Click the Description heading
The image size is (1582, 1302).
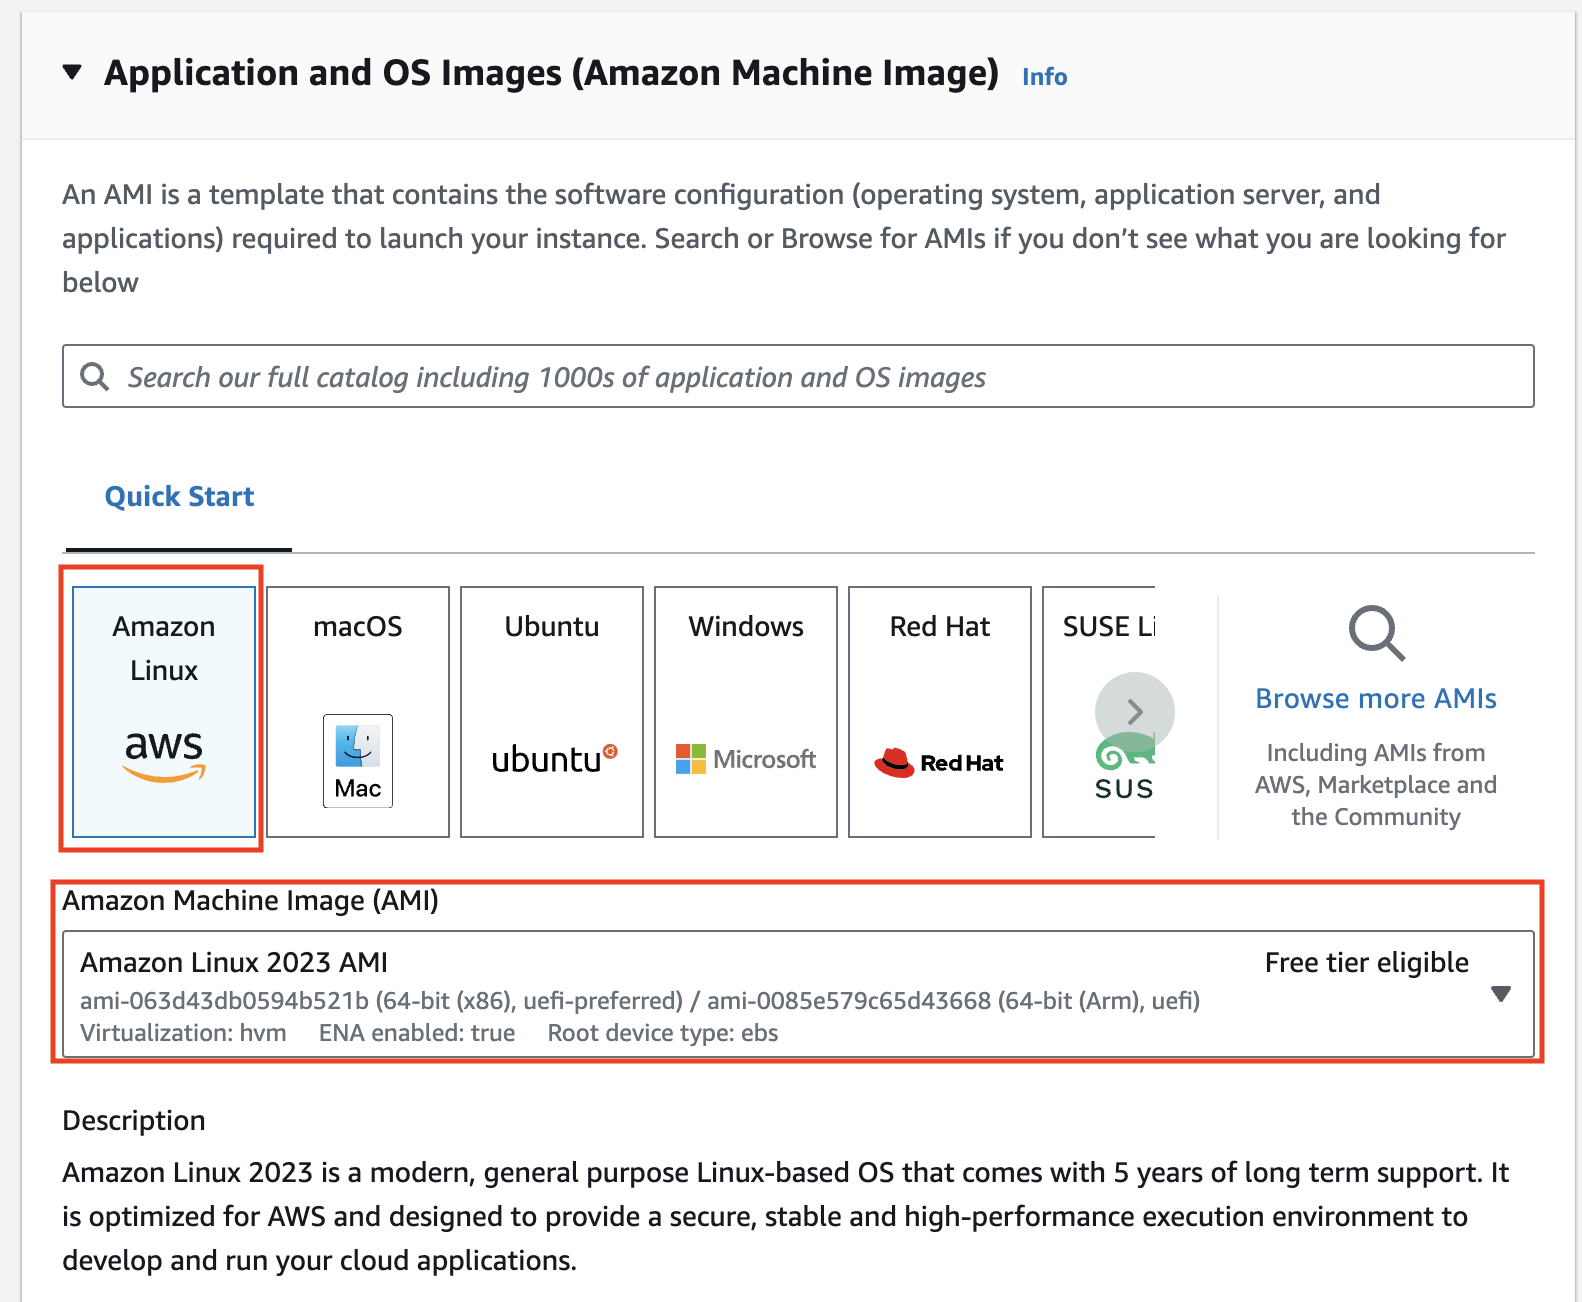pyautogui.click(x=134, y=1120)
